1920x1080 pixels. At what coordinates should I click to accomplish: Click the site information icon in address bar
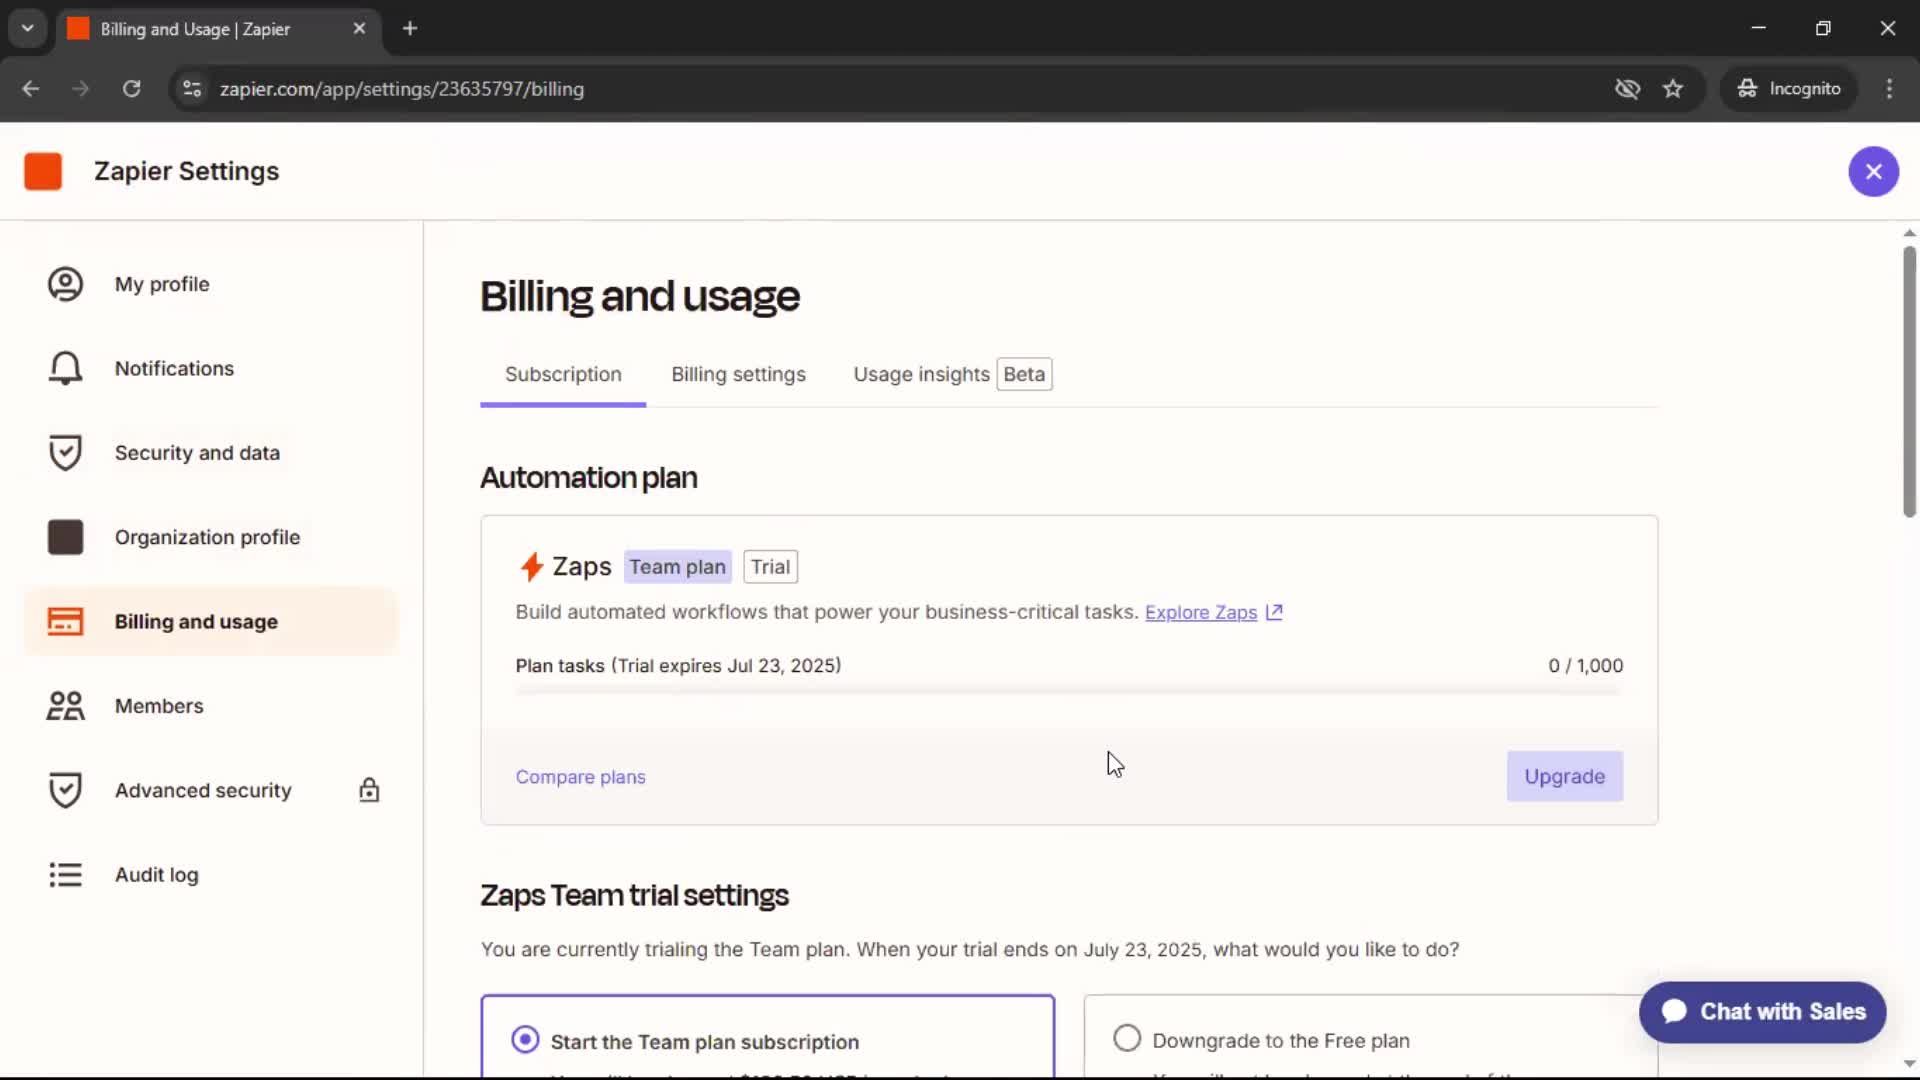coord(192,89)
